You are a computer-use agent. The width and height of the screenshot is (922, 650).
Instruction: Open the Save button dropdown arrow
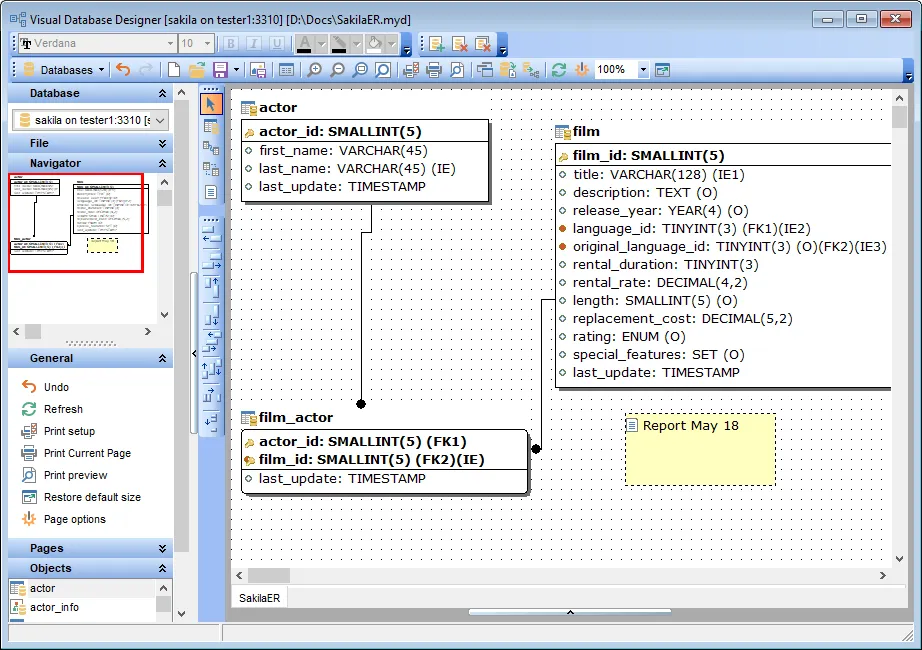[x=236, y=70]
